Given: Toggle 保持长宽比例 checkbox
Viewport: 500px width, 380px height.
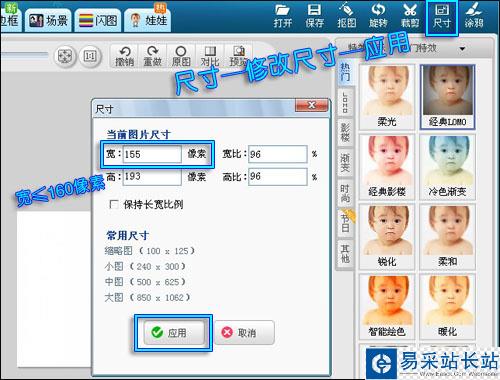Looking at the screenshot, I should pos(113,204).
